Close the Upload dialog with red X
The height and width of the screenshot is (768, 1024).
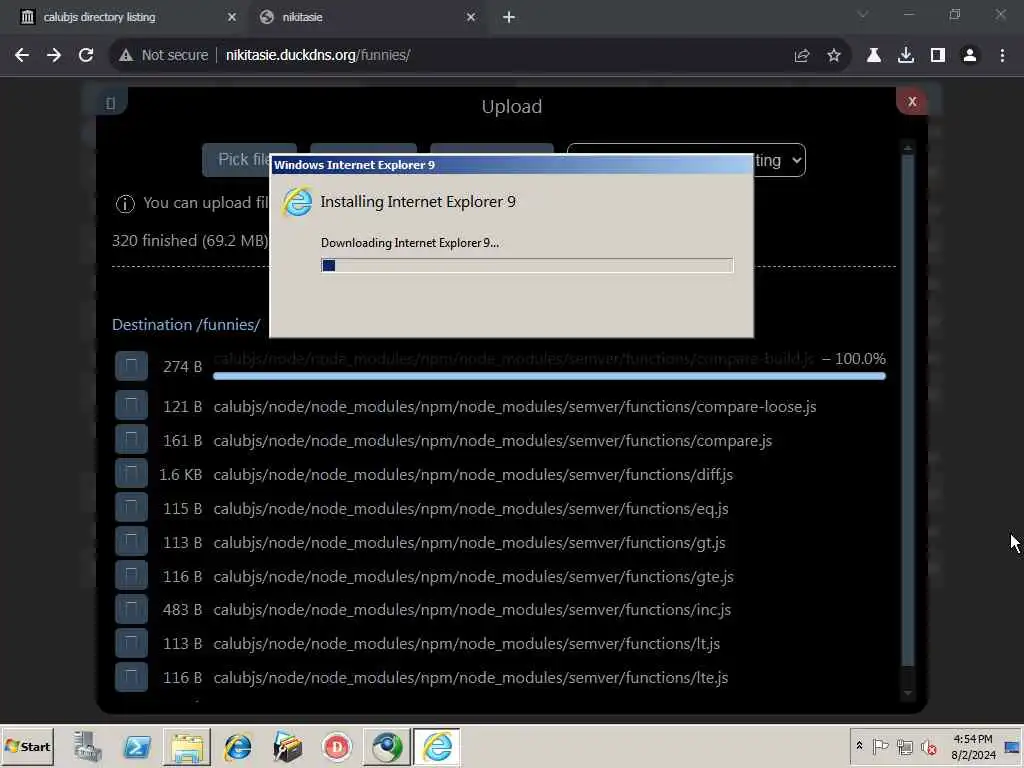coord(912,101)
